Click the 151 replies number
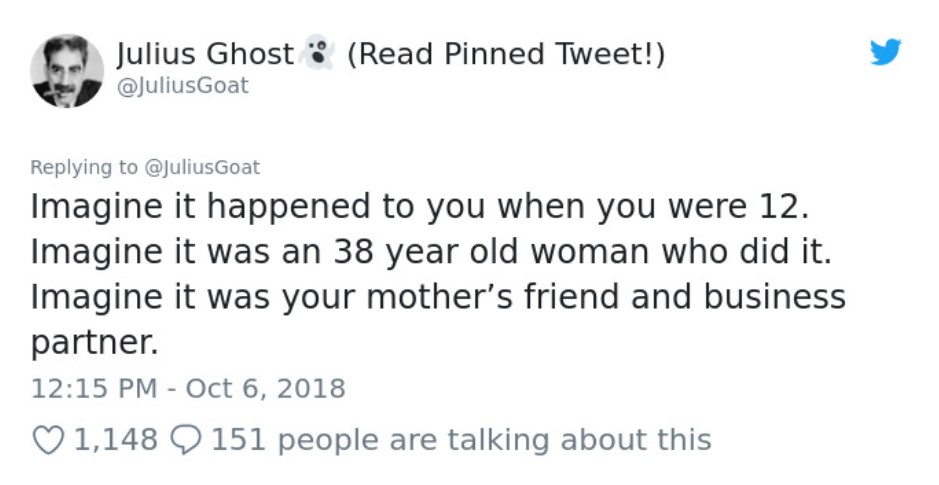939x485 pixels. 238,440
